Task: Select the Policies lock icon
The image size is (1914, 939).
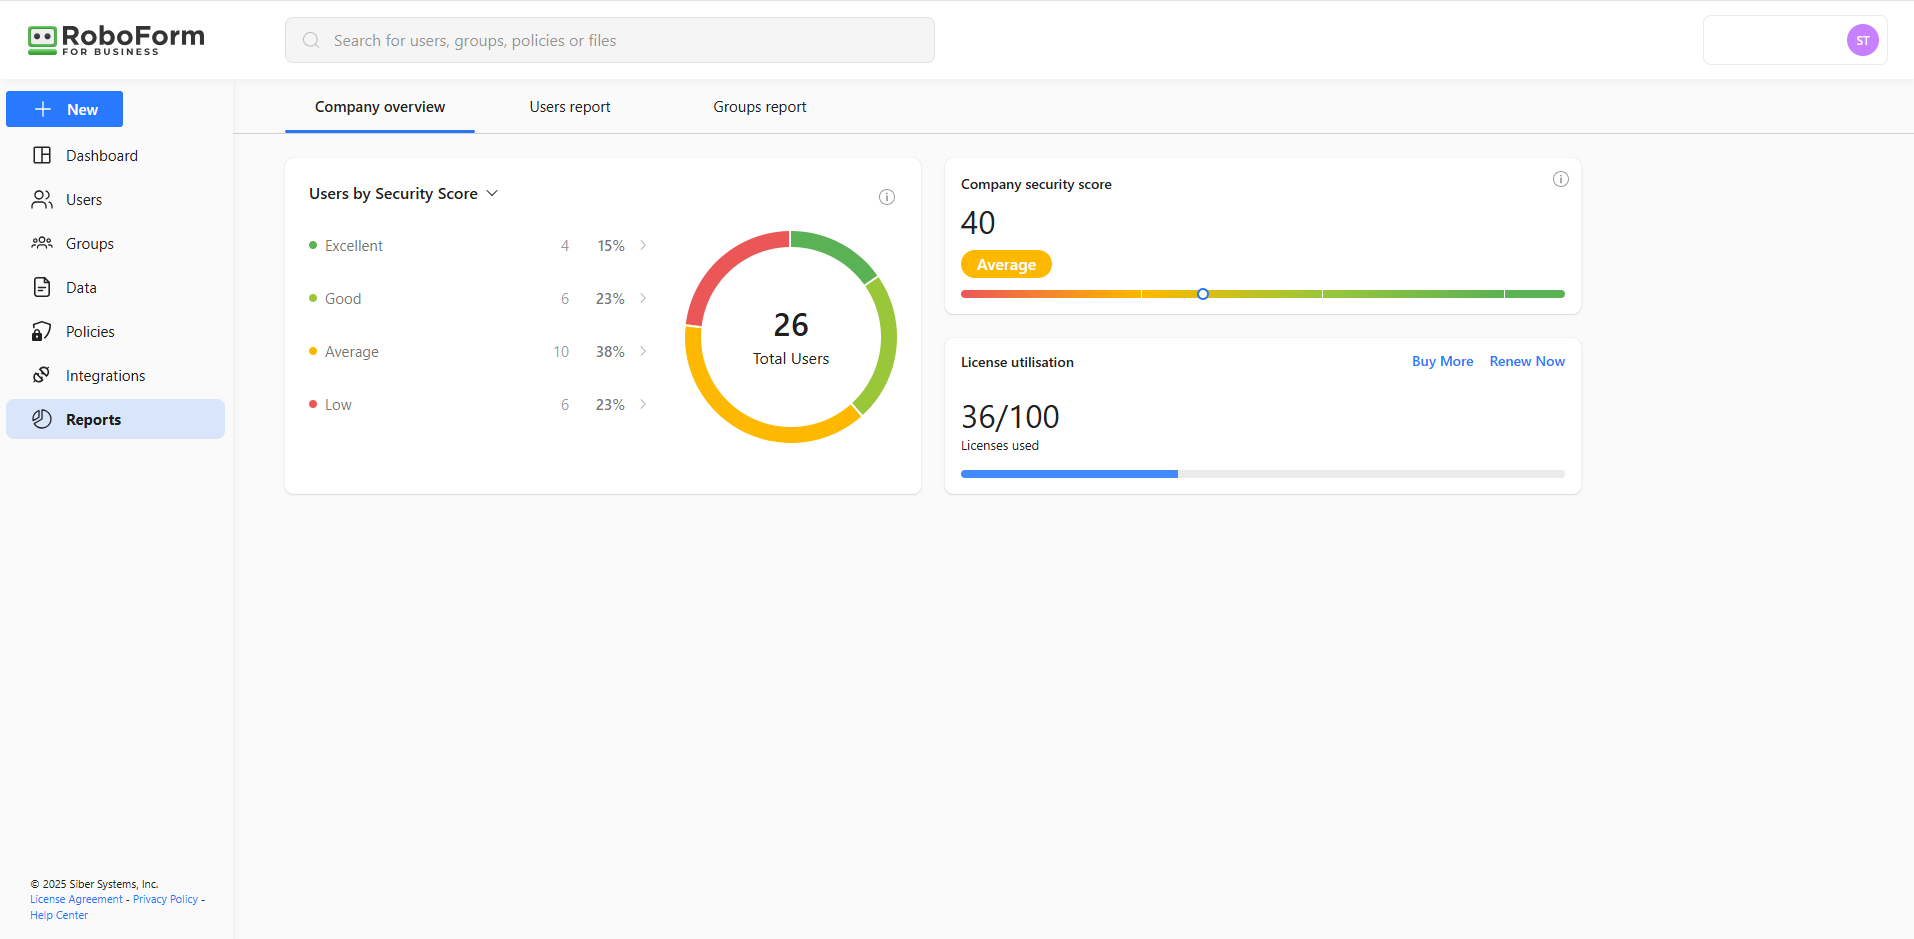Action: click(42, 332)
